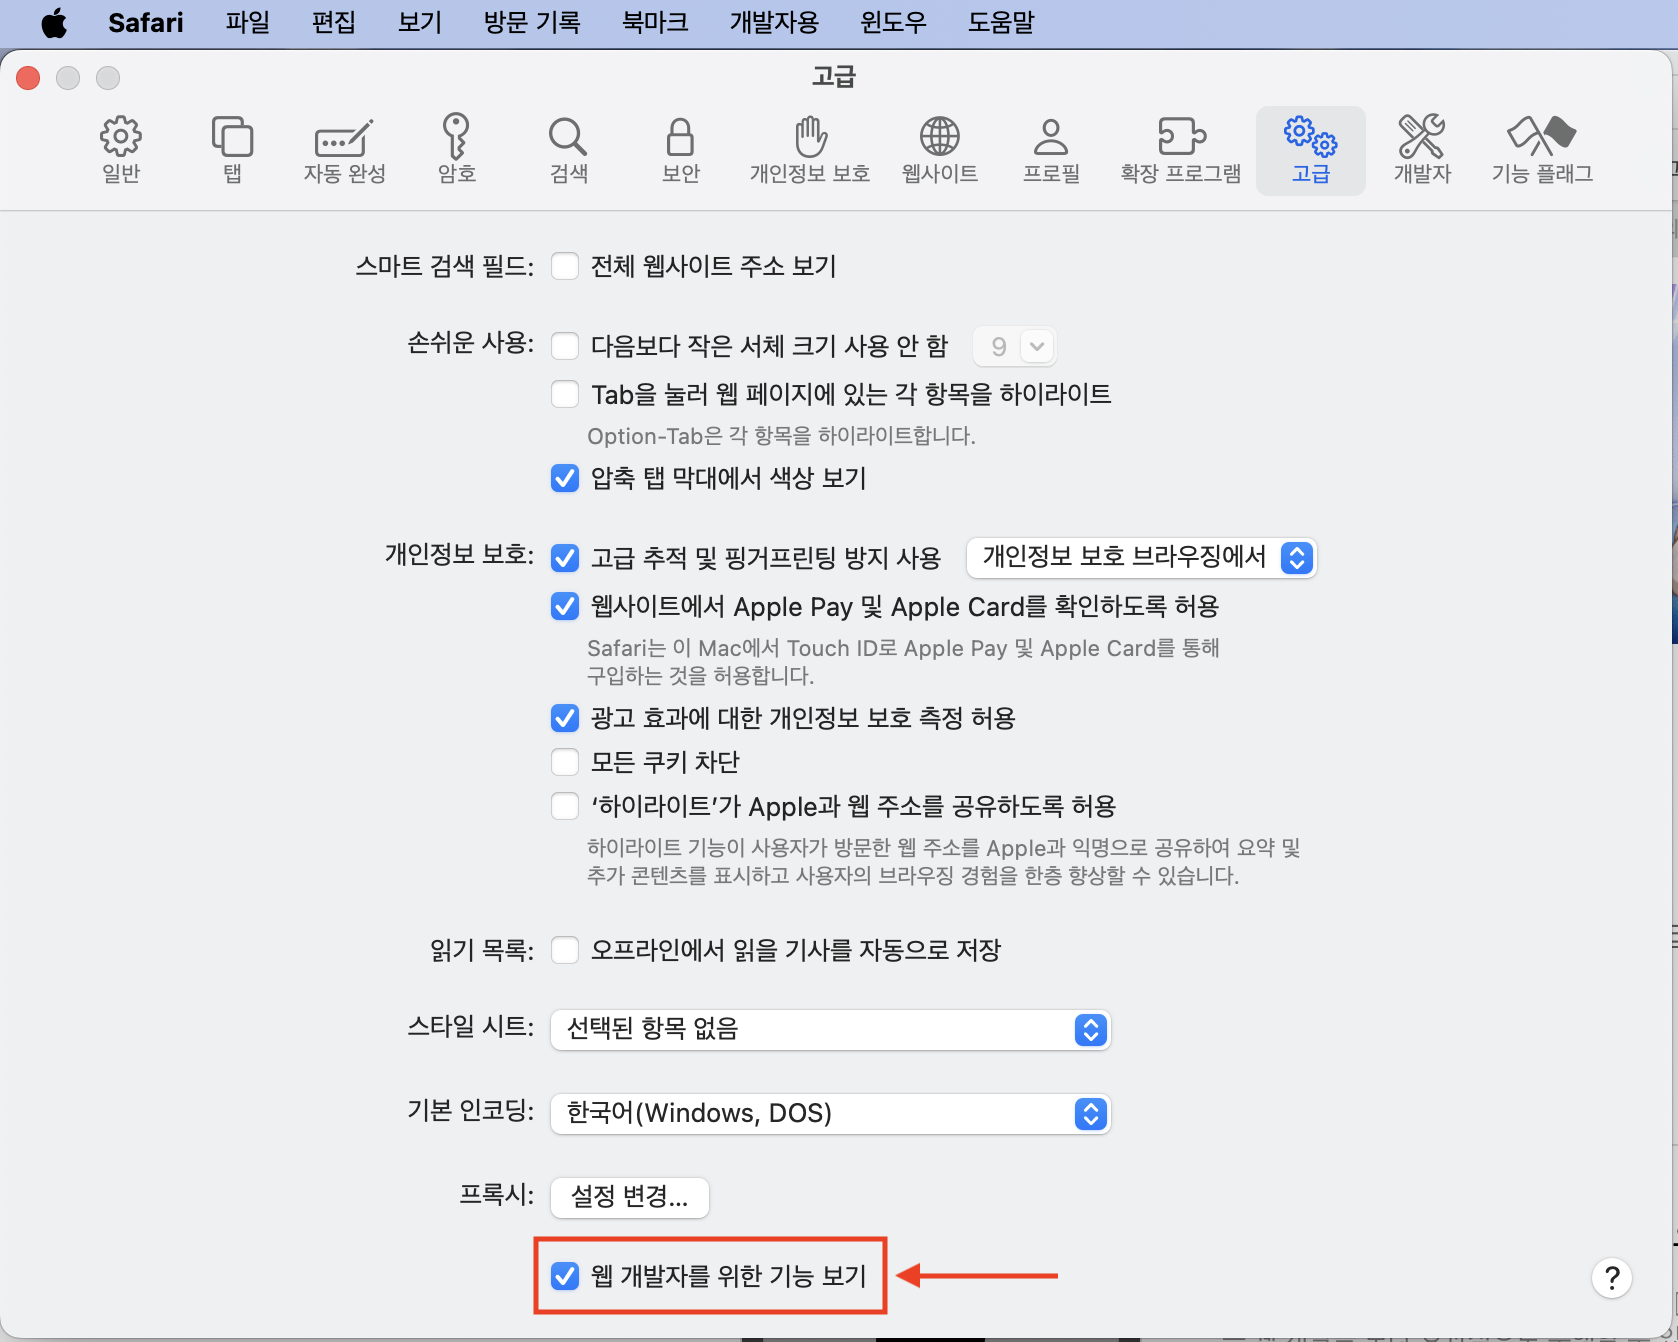The width and height of the screenshot is (1678, 1342).
Task: Click the help question mark button
Action: coord(1611,1277)
